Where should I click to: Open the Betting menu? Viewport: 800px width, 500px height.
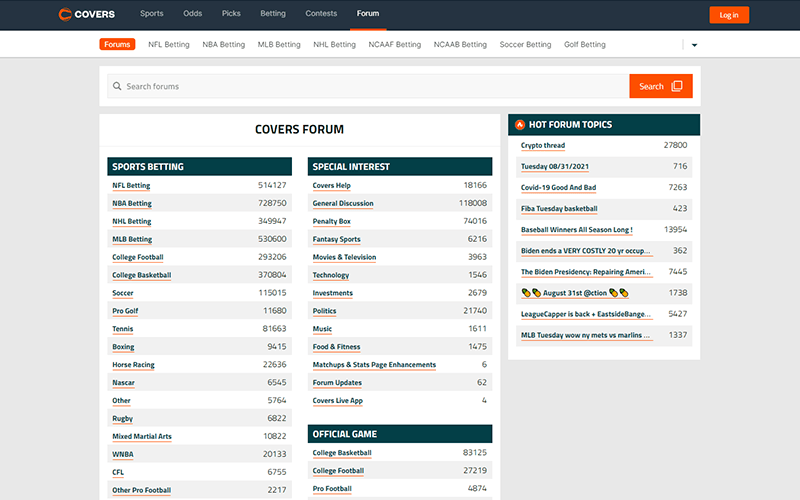click(x=273, y=13)
